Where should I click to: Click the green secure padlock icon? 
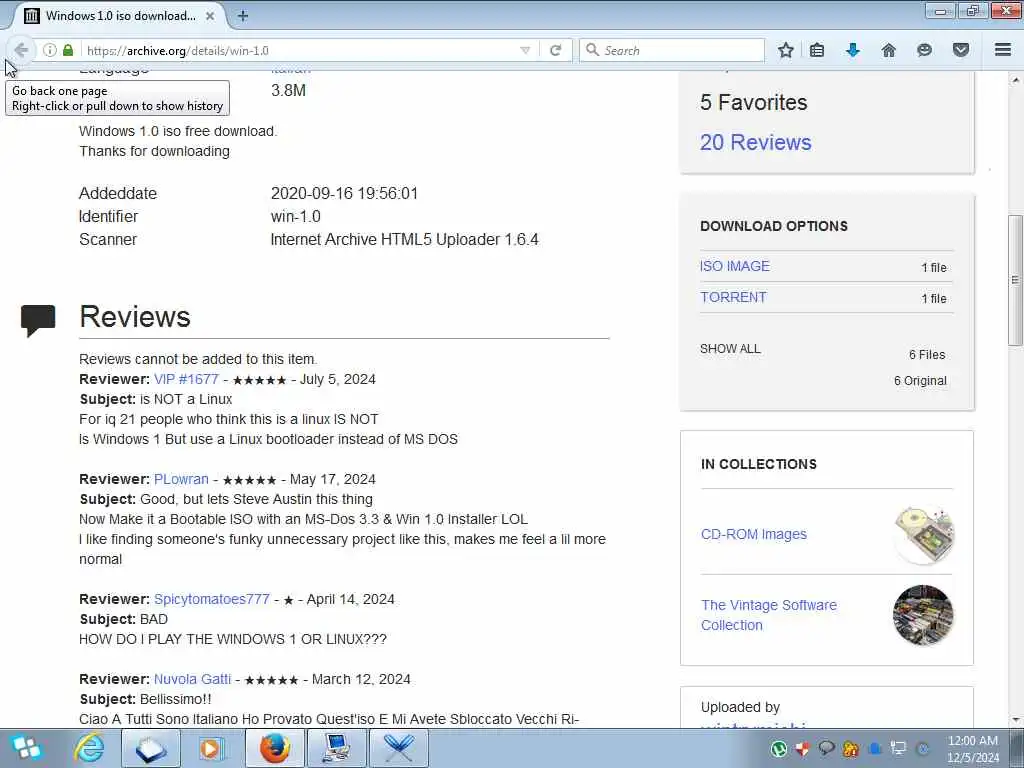click(x=68, y=50)
